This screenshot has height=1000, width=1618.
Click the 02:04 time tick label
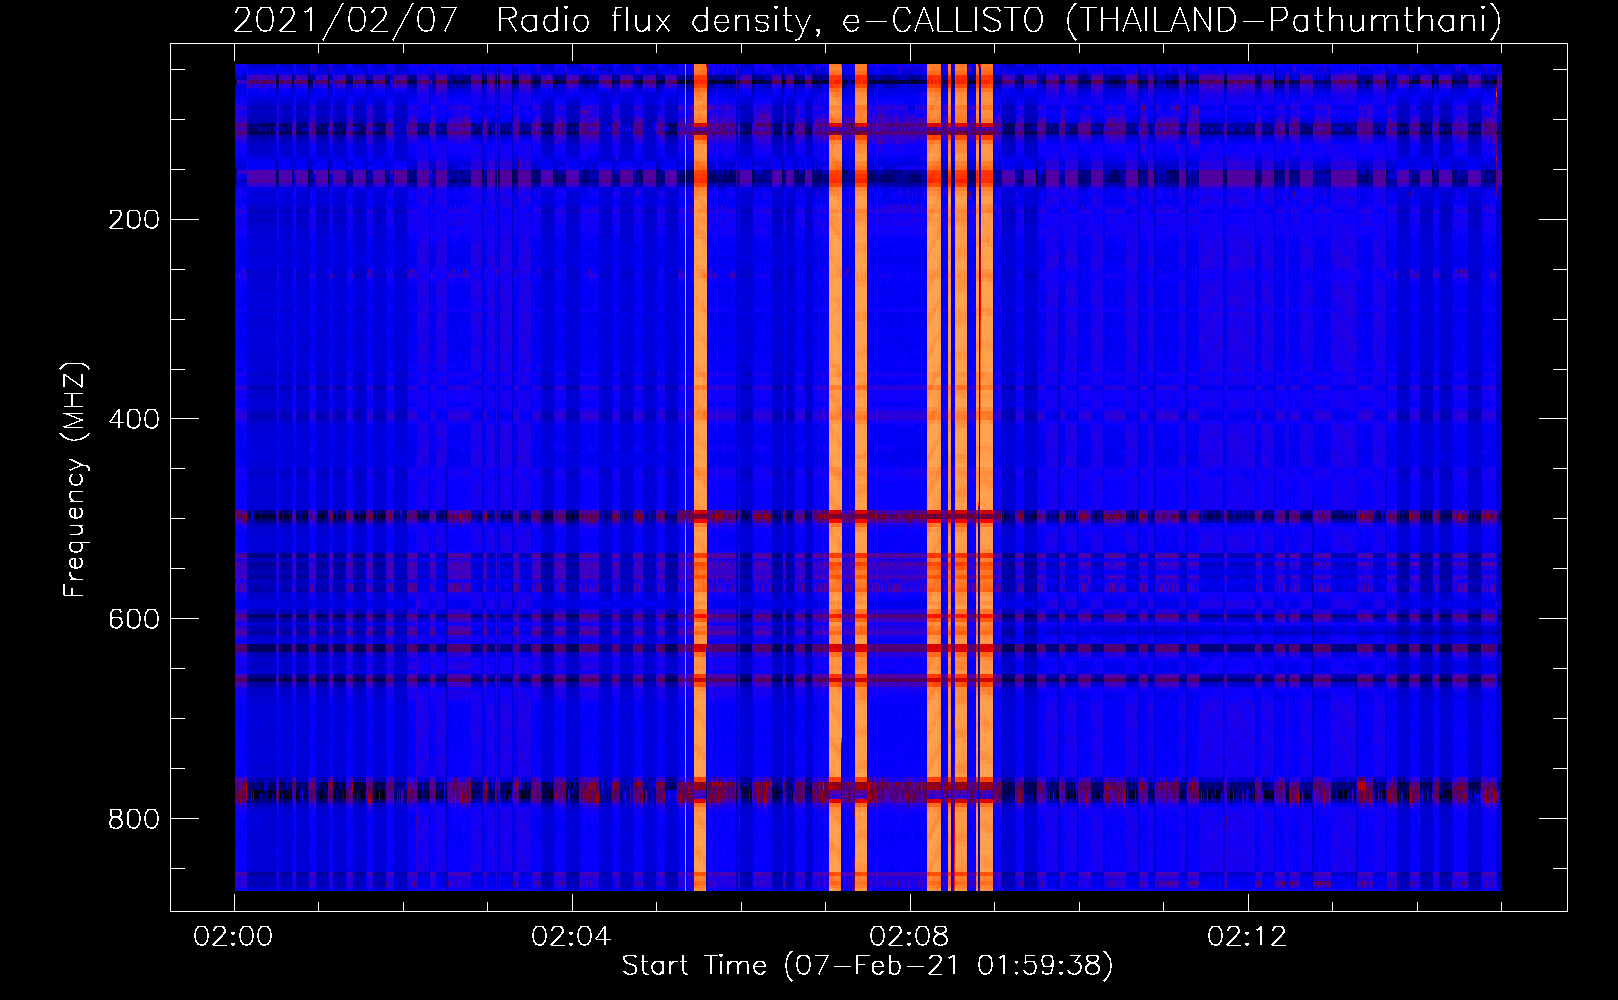(x=572, y=936)
